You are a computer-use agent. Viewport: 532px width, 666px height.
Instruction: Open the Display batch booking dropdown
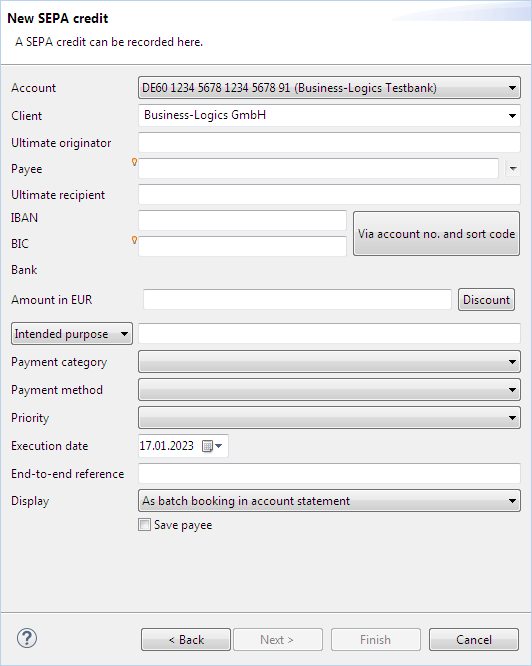click(x=329, y=501)
